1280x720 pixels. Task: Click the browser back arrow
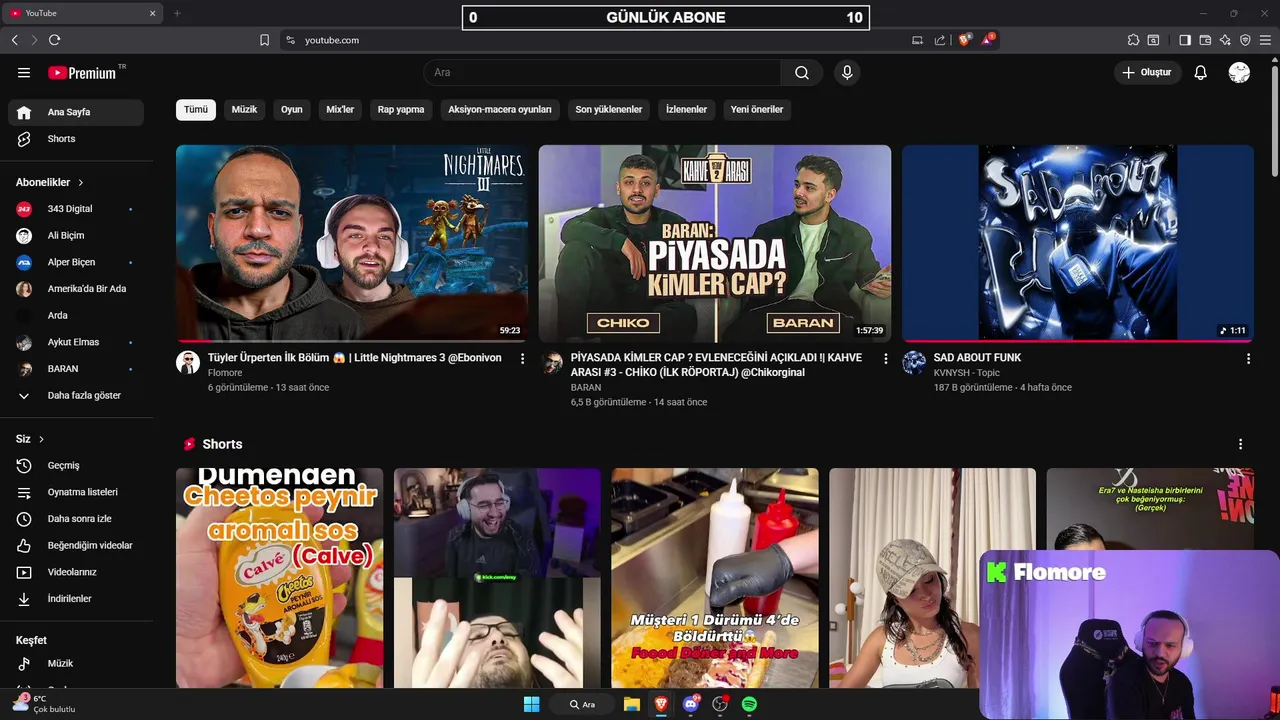(x=15, y=40)
